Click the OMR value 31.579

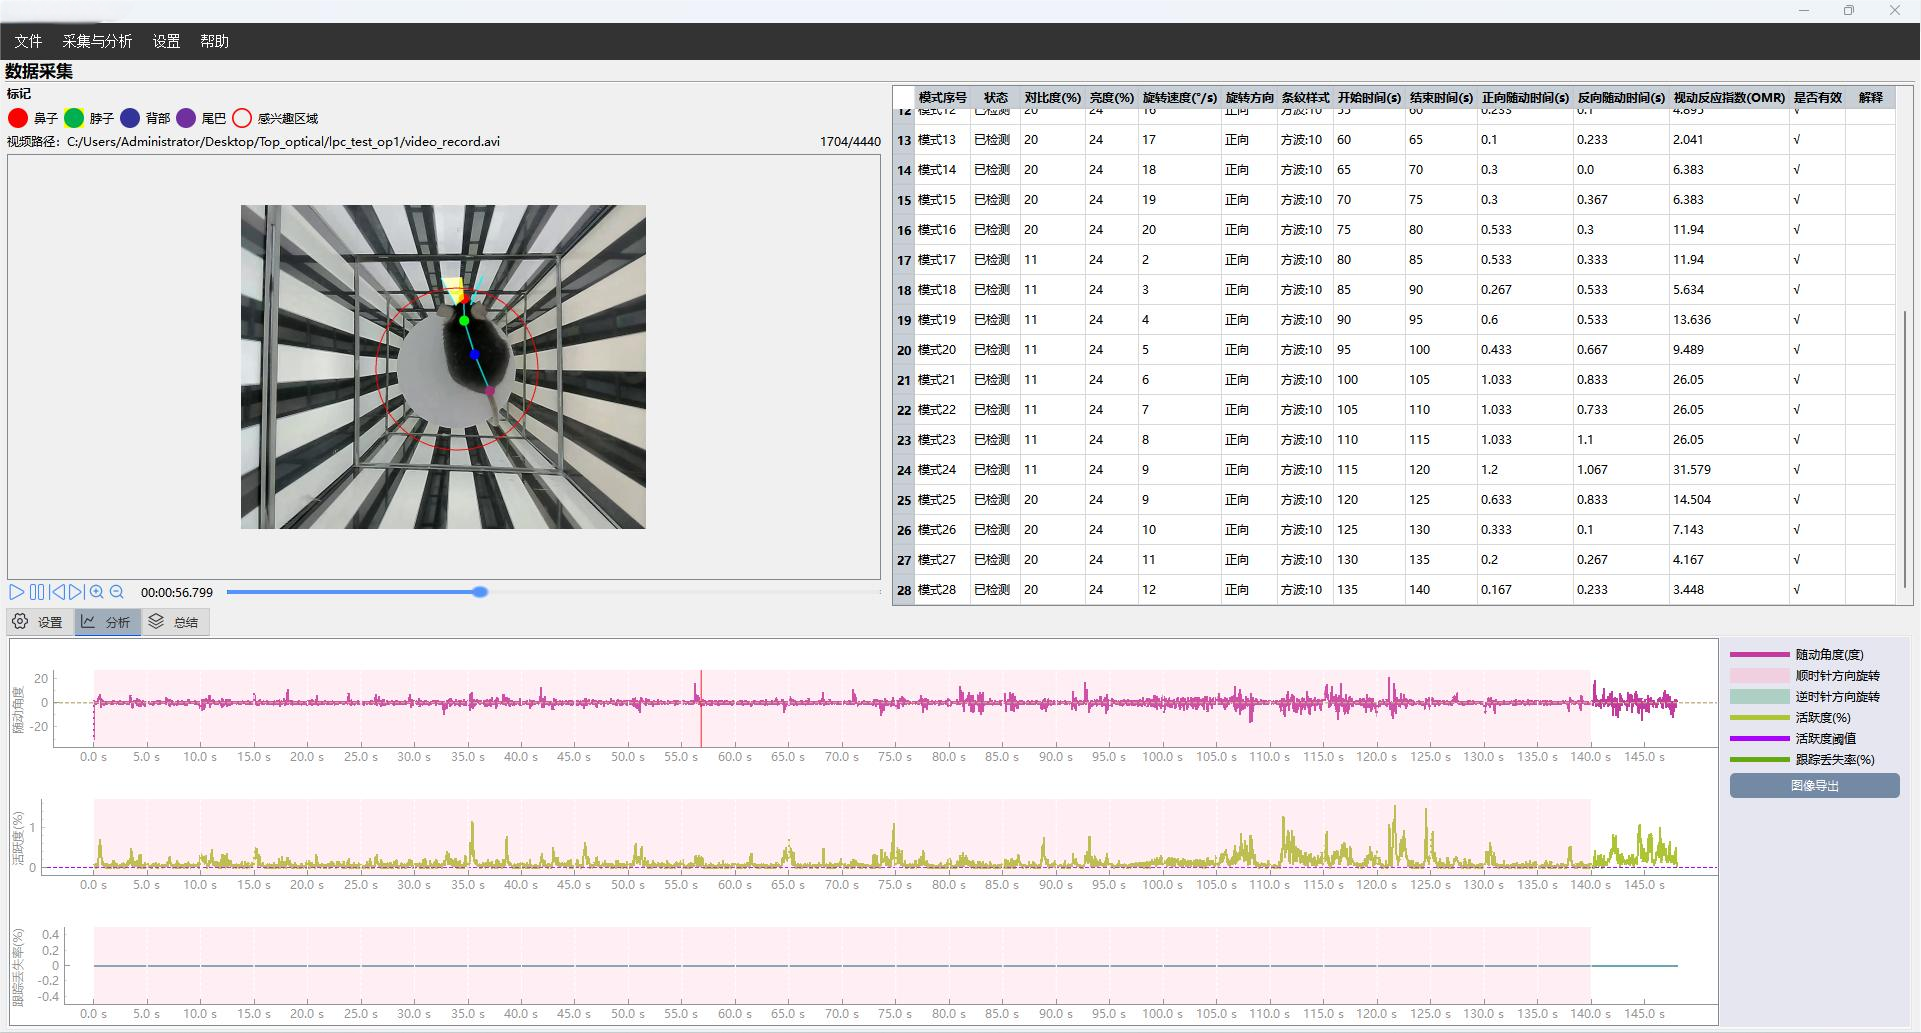[1729, 470]
